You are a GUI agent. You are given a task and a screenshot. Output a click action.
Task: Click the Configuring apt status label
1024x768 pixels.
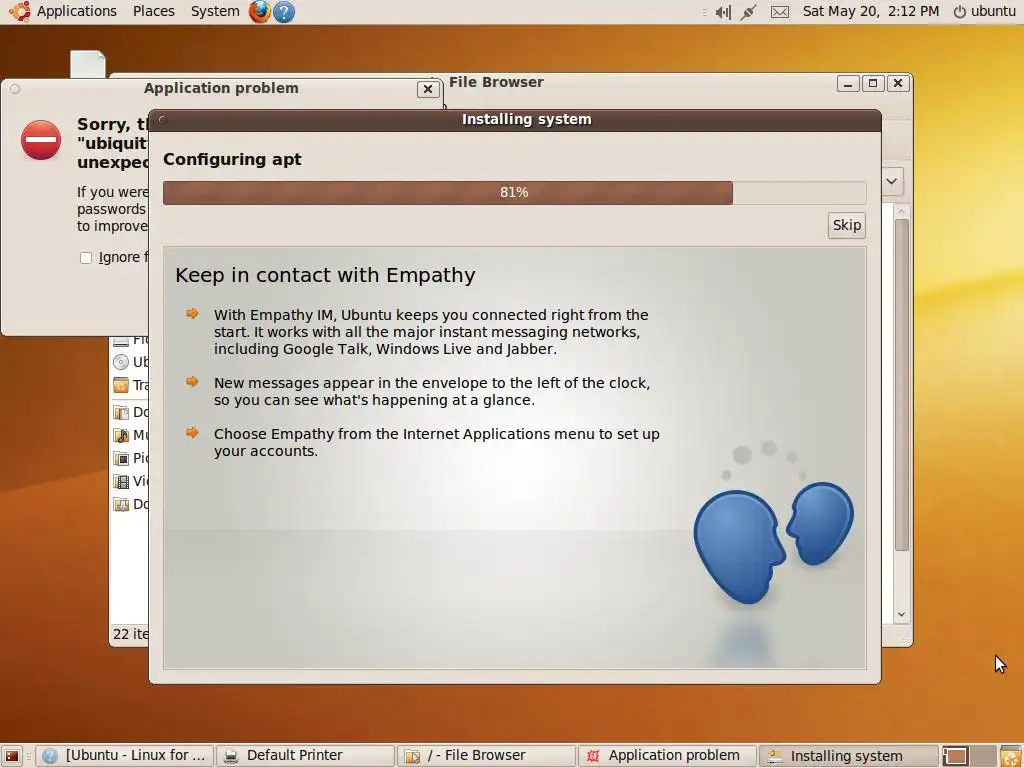click(x=232, y=159)
